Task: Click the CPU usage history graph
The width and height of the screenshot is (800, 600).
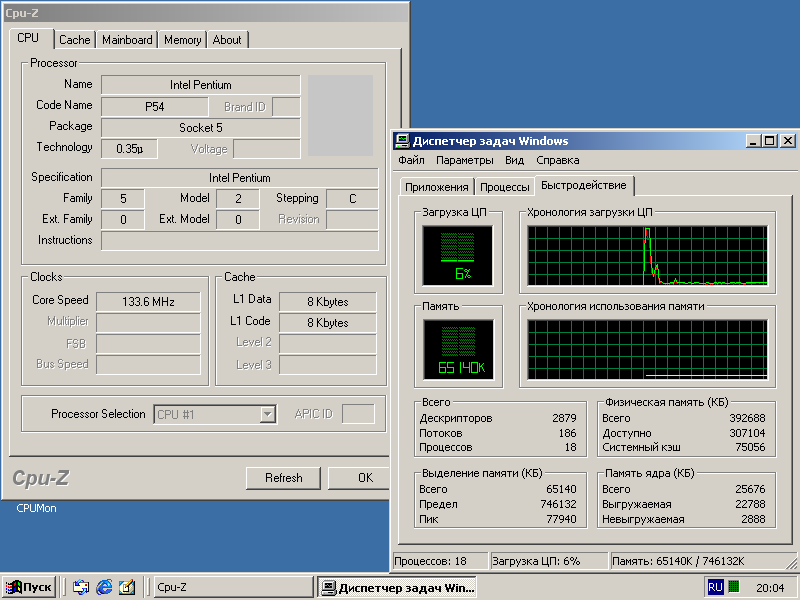Action: [647, 255]
